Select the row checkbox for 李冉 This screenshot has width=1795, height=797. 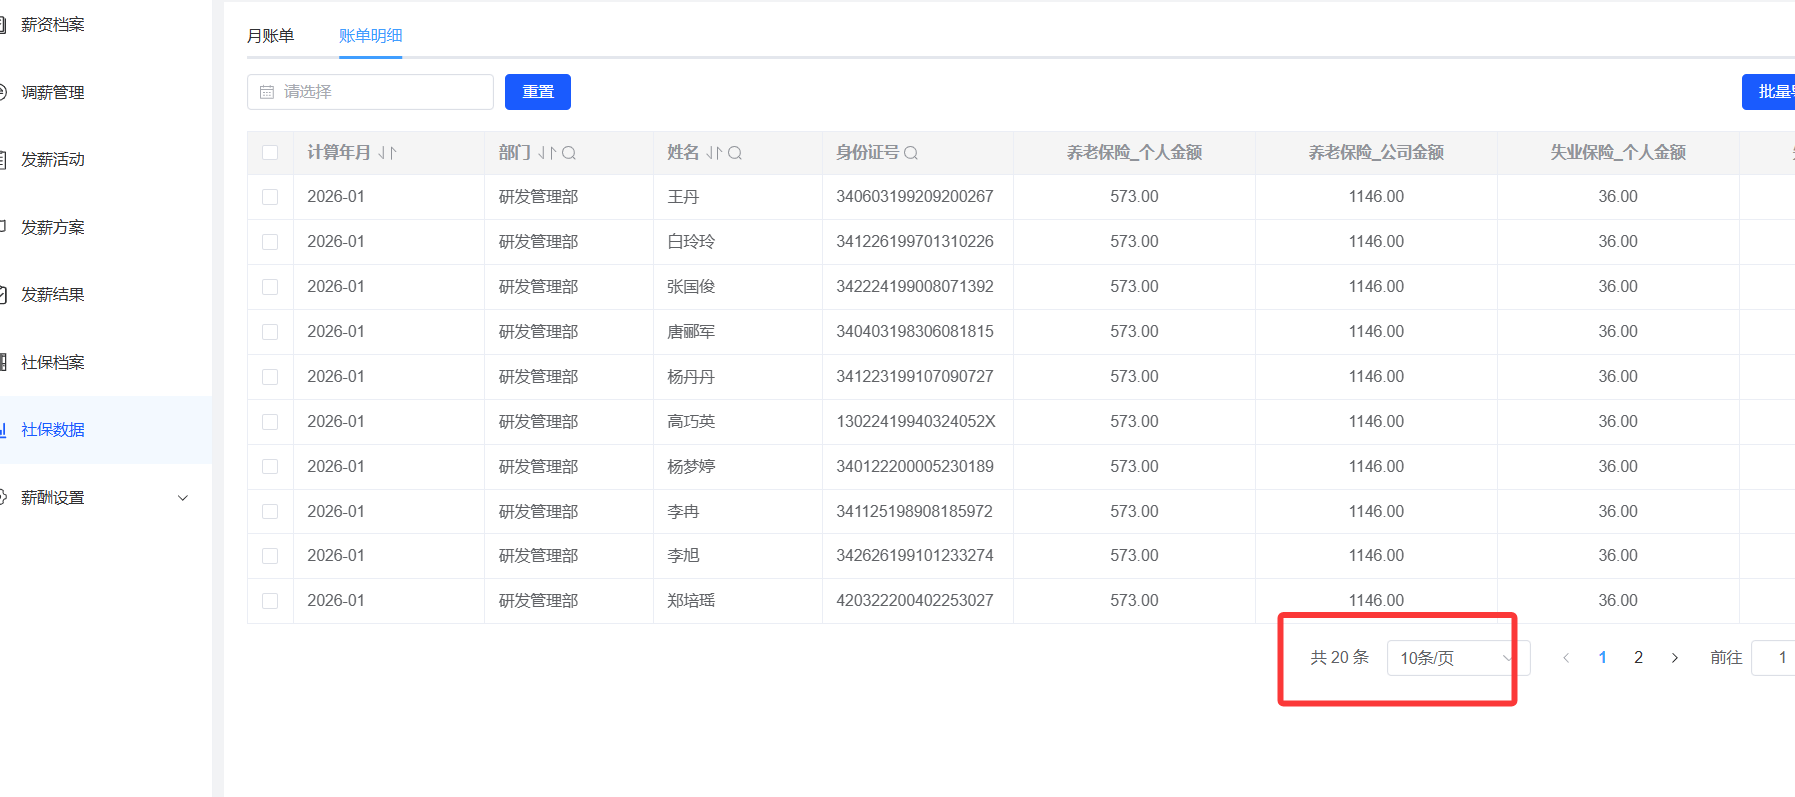pos(270,512)
